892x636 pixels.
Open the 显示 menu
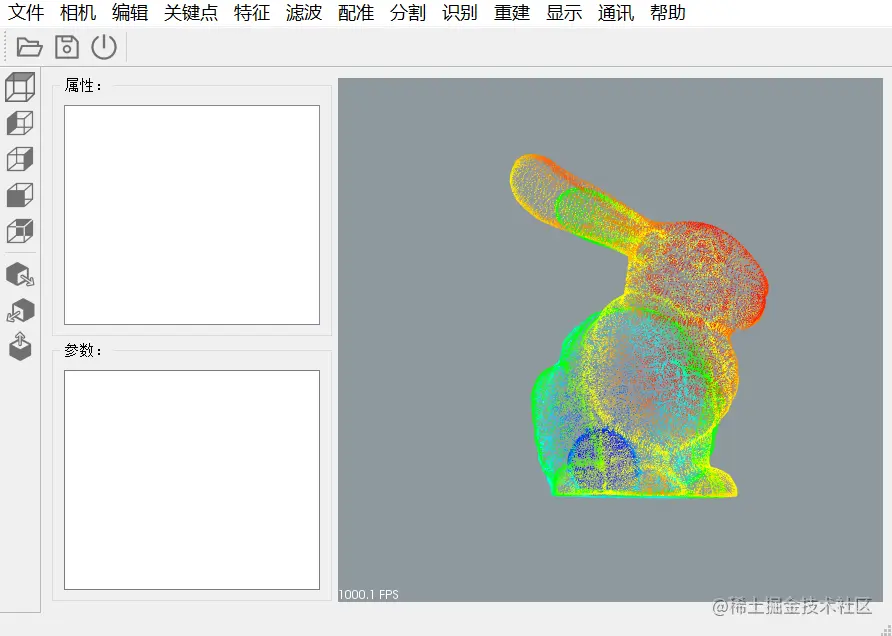click(564, 13)
